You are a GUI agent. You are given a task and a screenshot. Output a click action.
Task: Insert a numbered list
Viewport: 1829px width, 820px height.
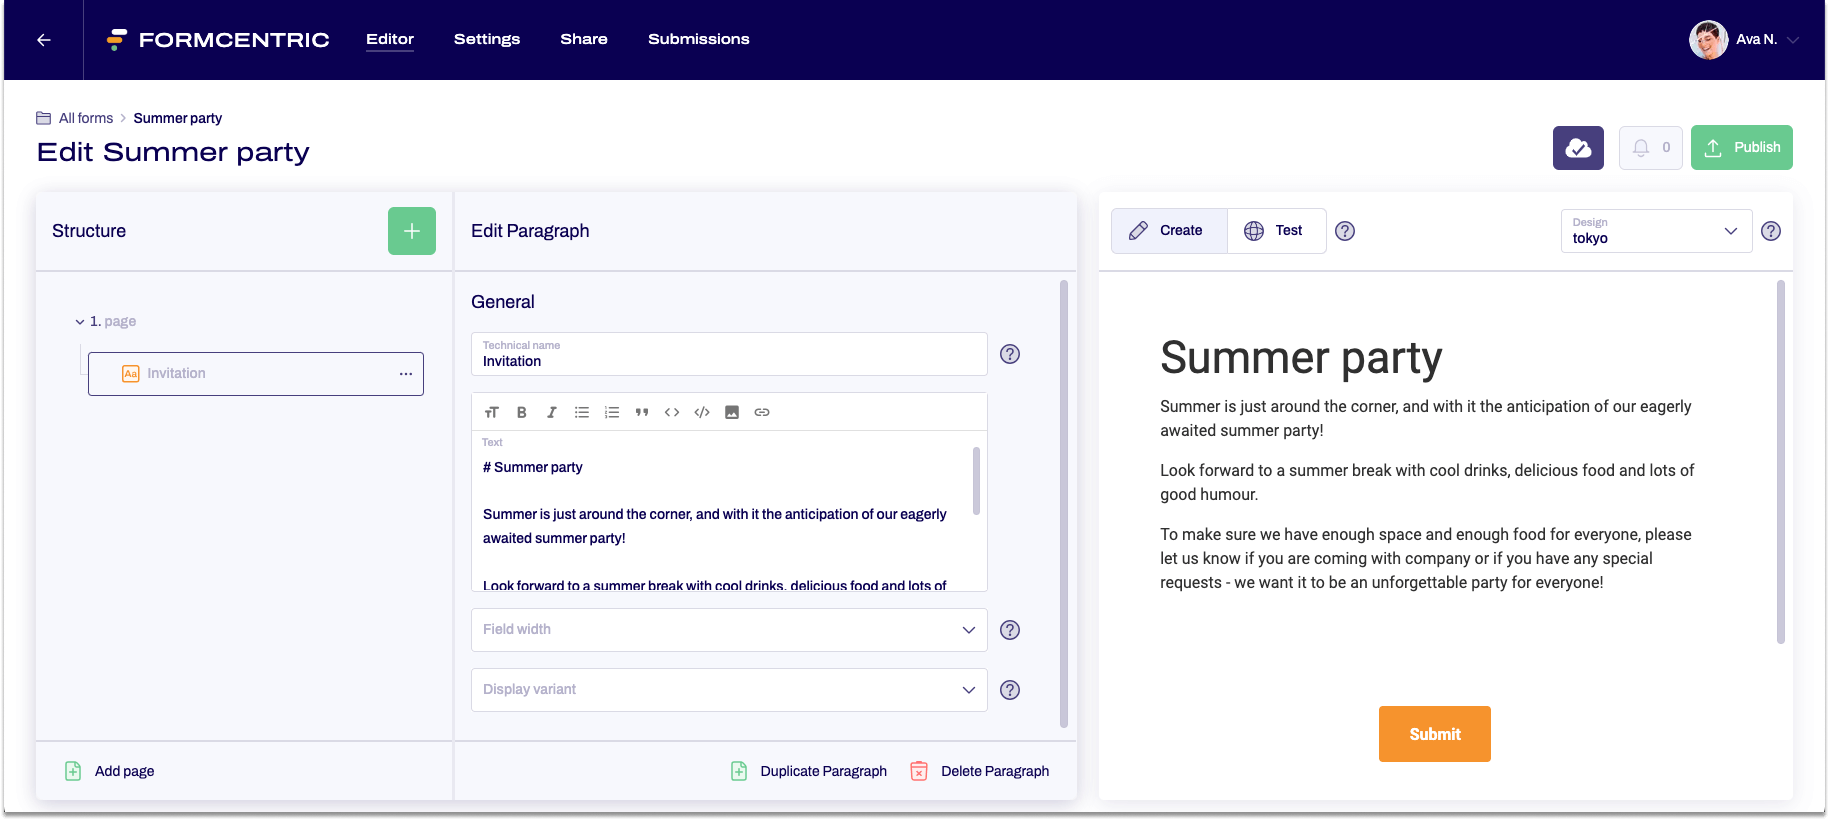[x=612, y=412]
